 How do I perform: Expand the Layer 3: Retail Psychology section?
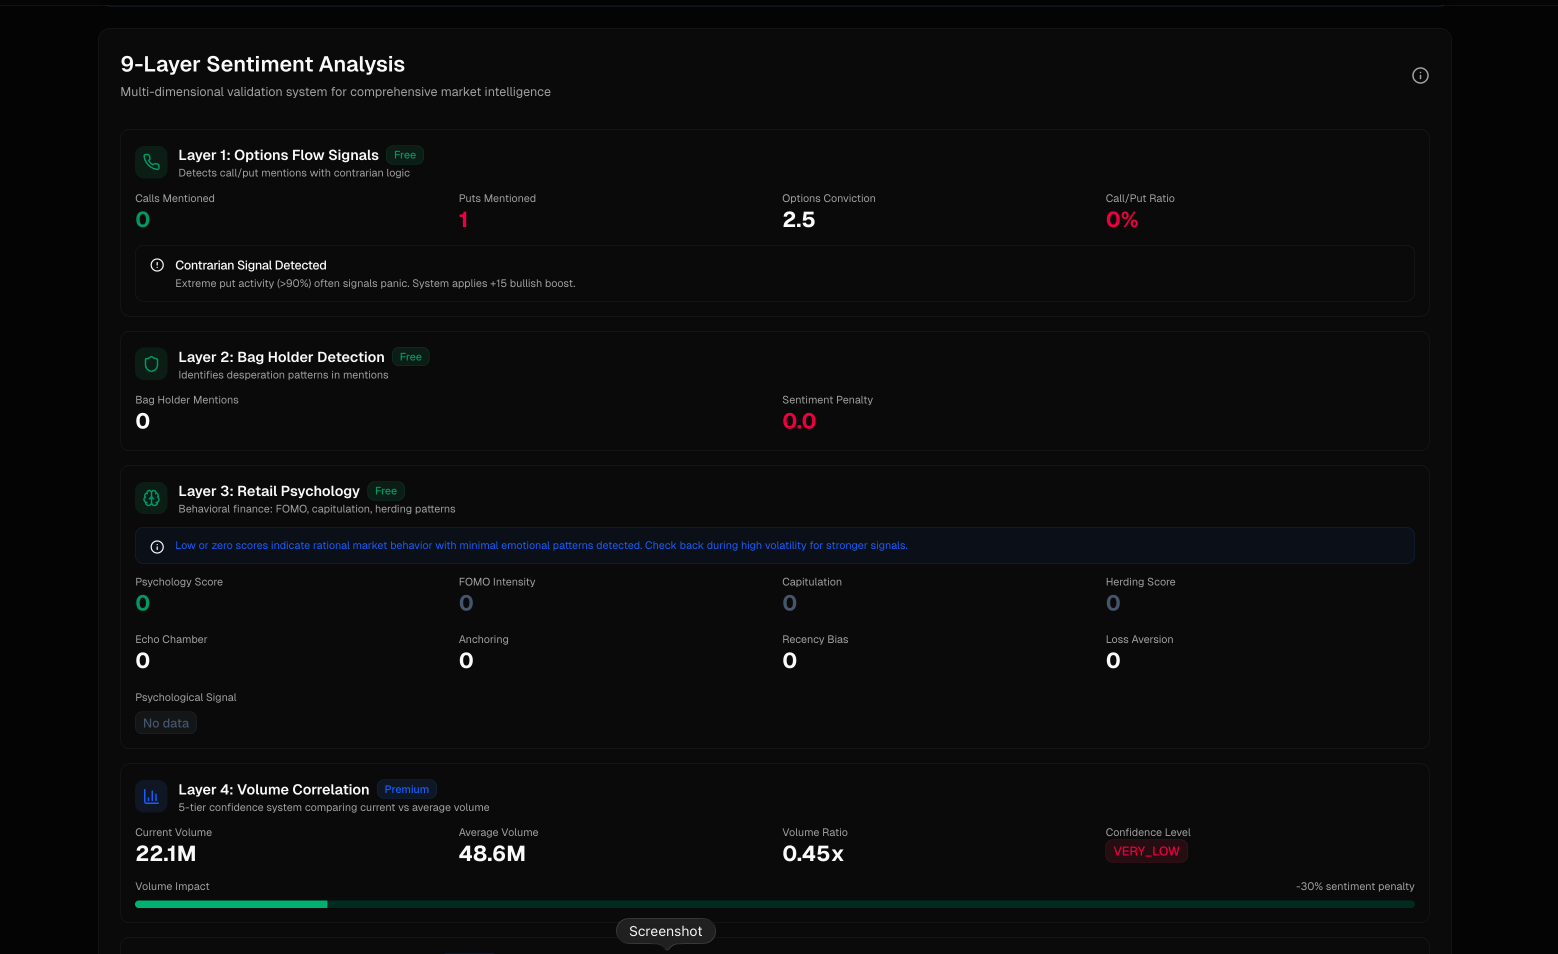(268, 491)
